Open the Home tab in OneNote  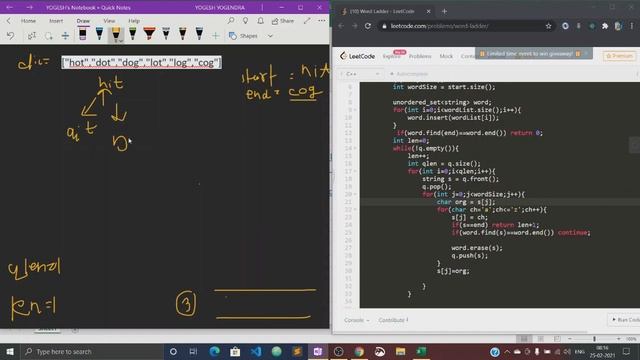[28, 20]
